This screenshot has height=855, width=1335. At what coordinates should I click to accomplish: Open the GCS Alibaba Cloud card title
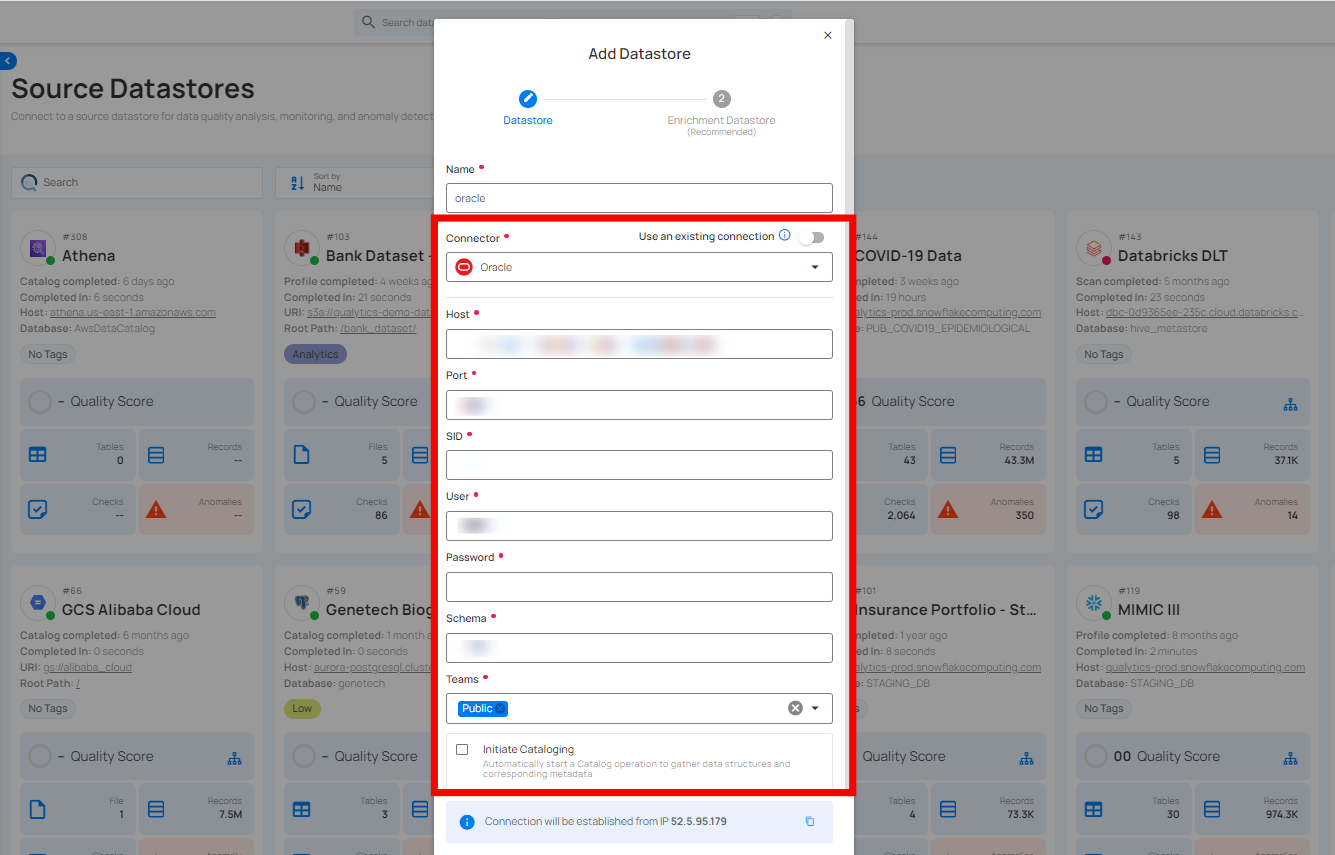(131, 610)
